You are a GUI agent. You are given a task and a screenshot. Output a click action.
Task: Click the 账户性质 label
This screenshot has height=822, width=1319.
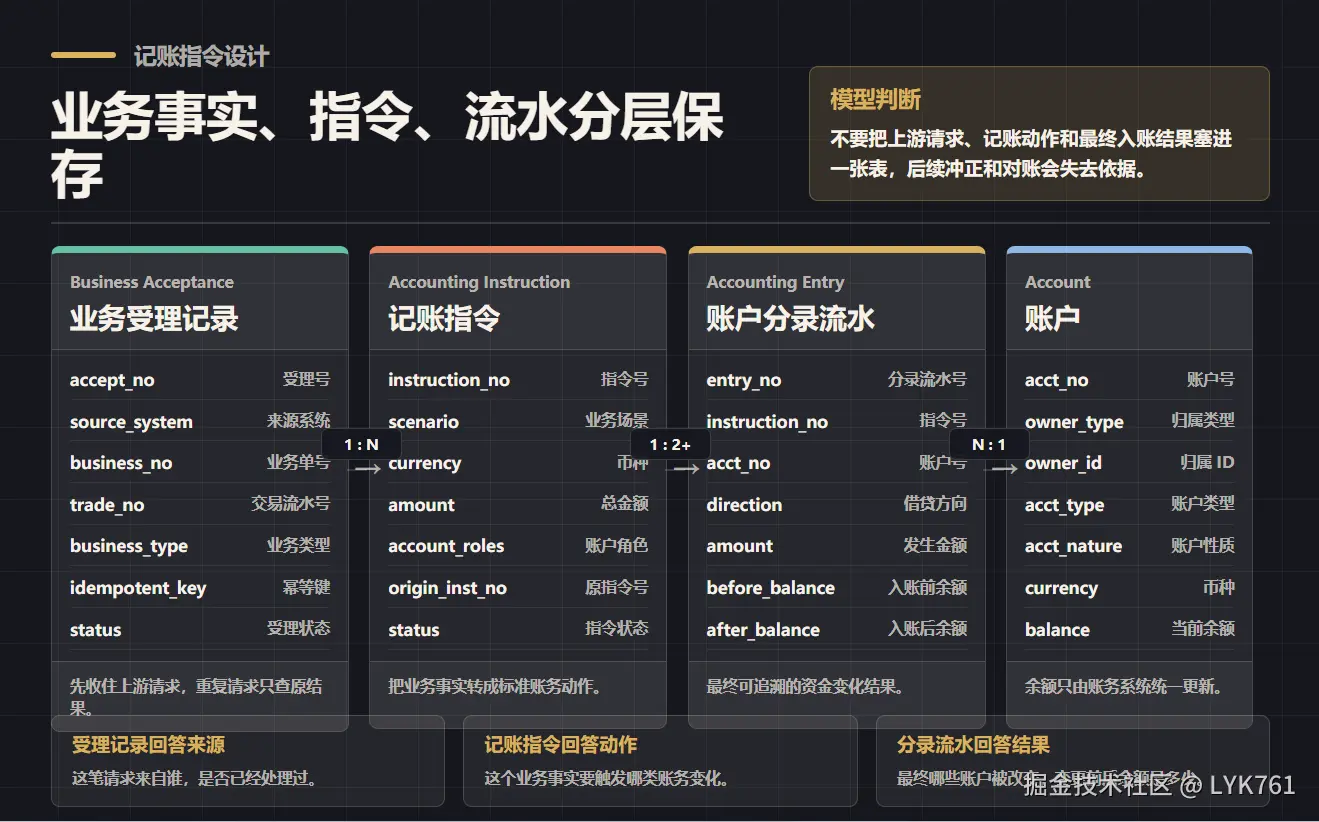point(1204,546)
